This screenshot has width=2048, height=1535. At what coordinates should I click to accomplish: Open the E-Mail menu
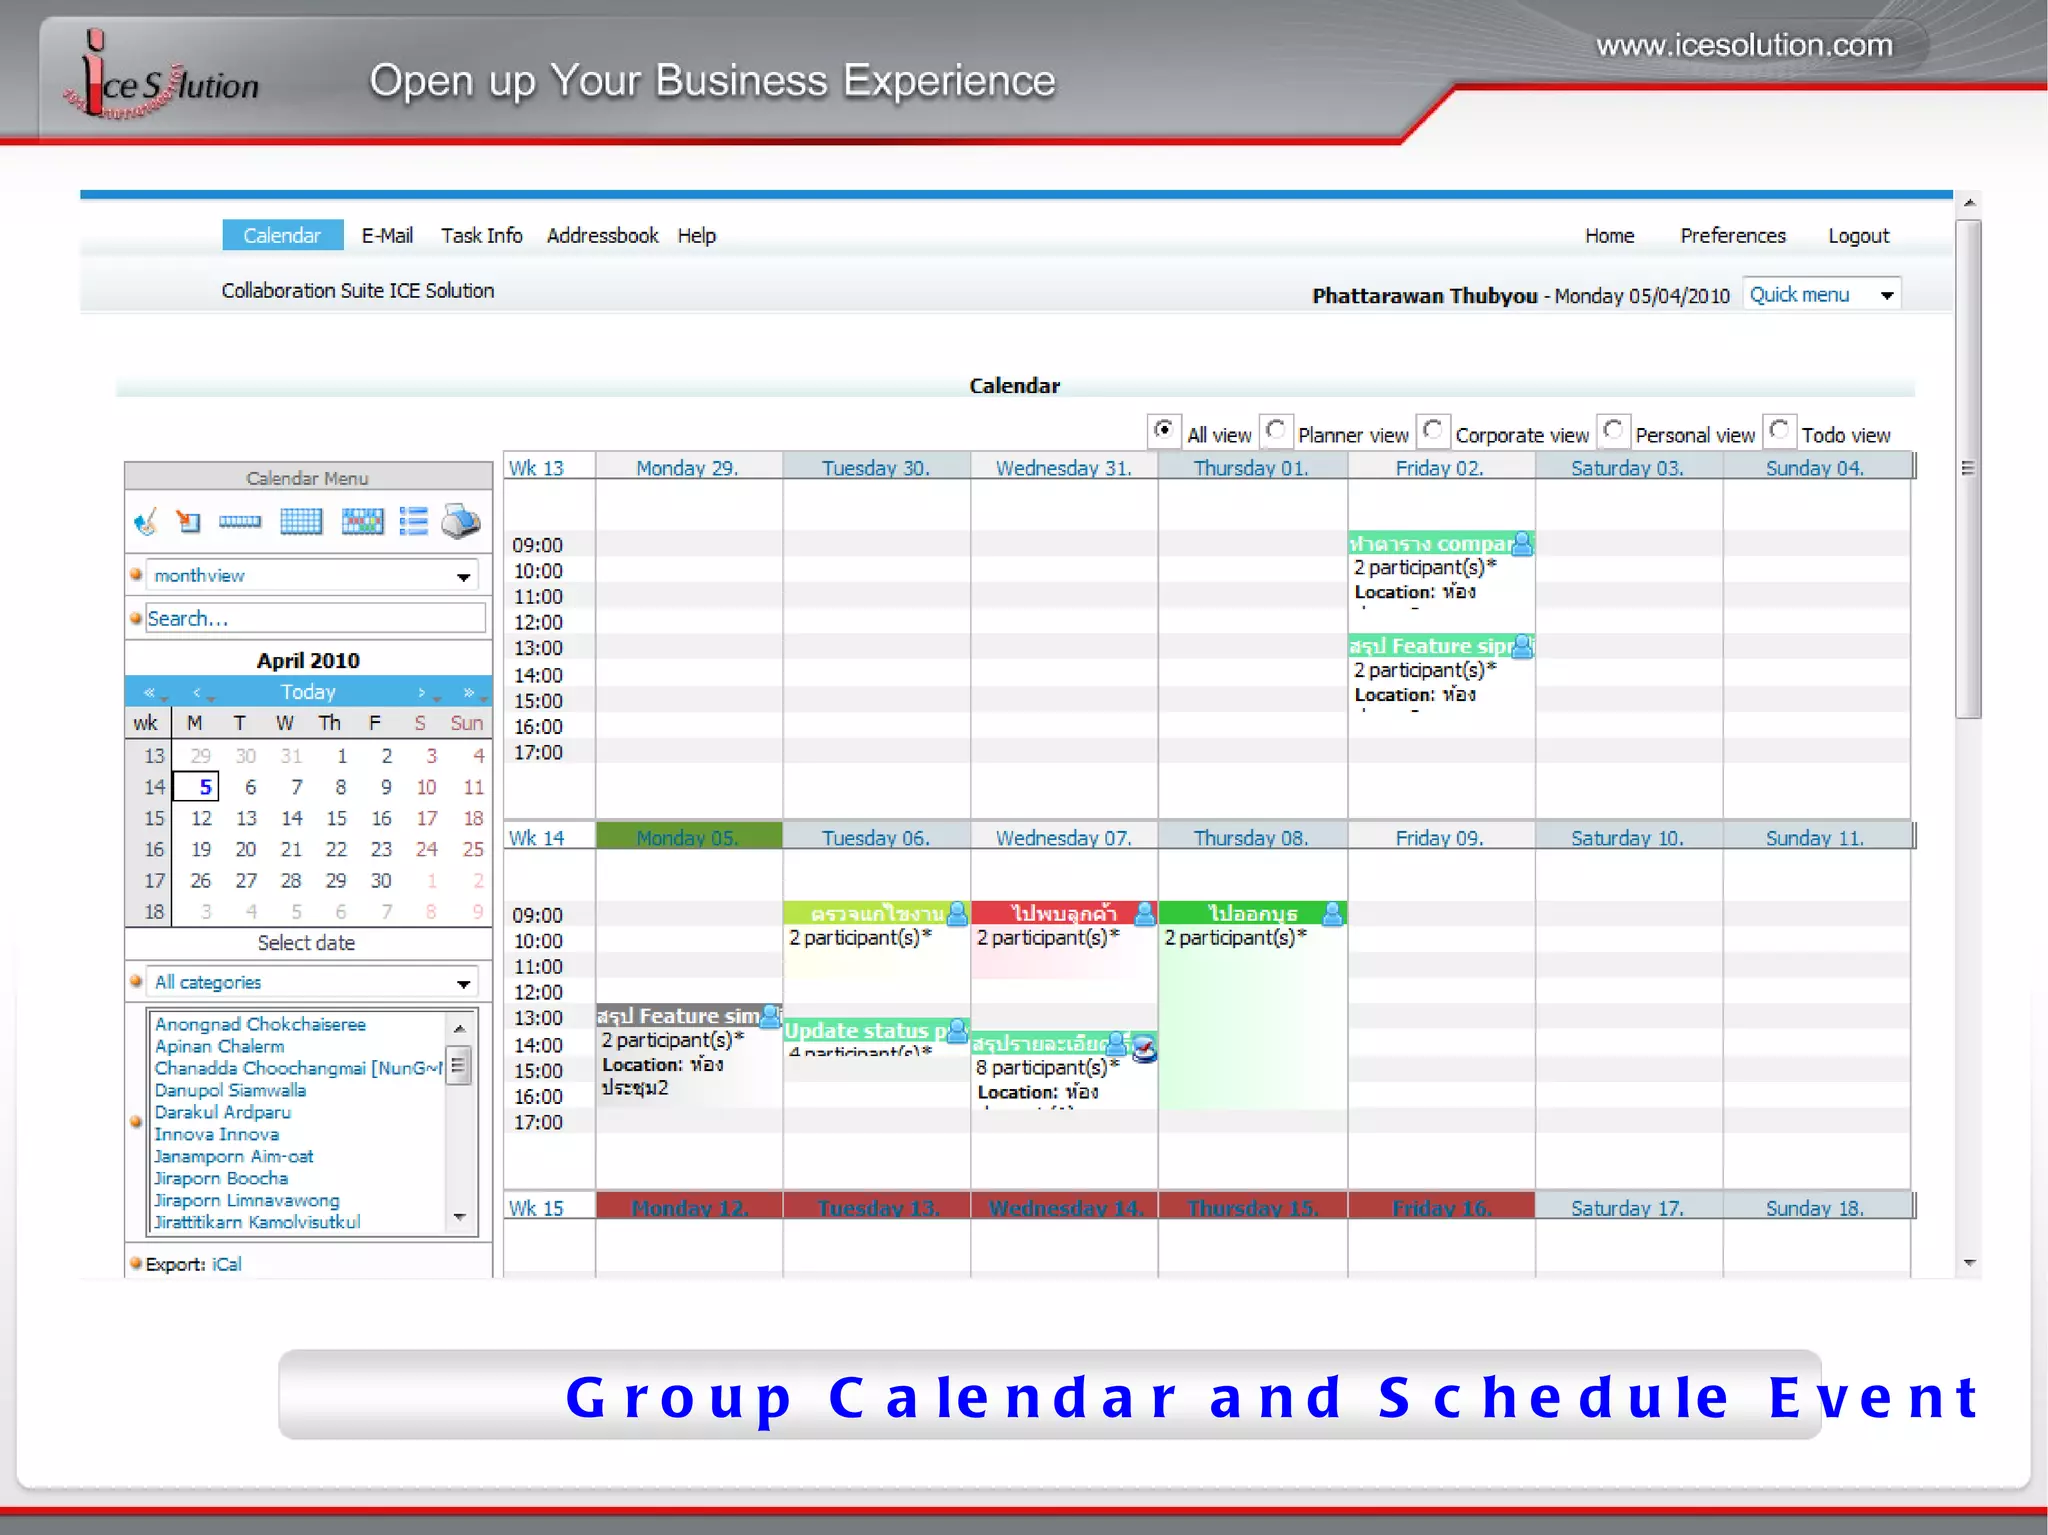click(387, 236)
